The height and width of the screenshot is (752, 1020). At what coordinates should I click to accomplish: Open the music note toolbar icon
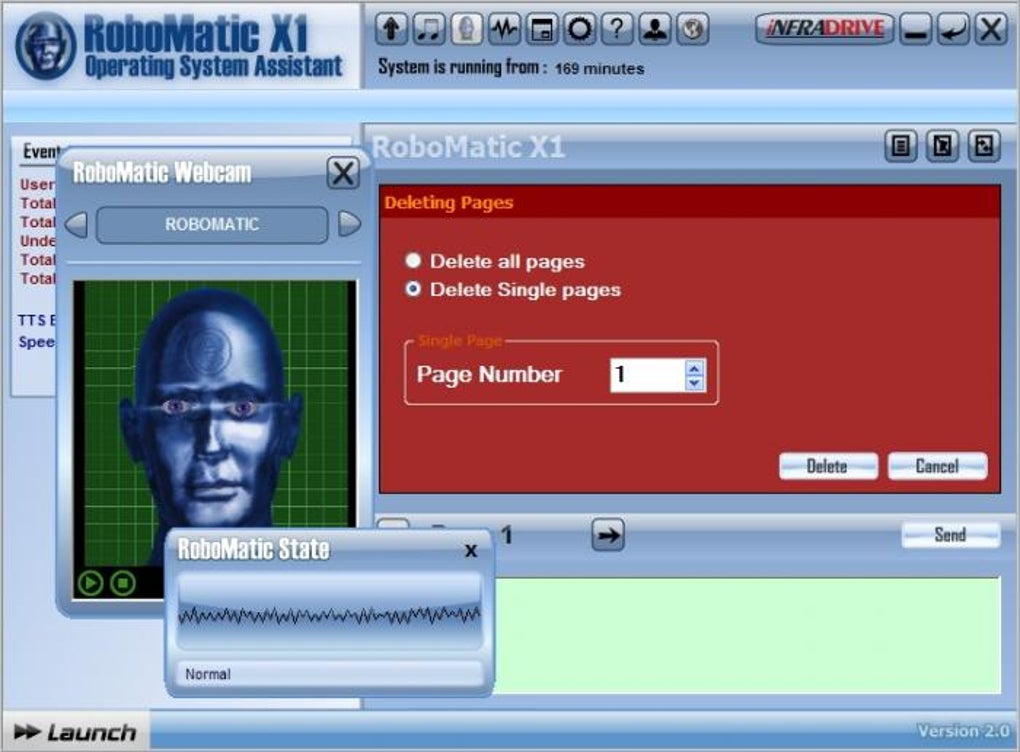coord(429,29)
